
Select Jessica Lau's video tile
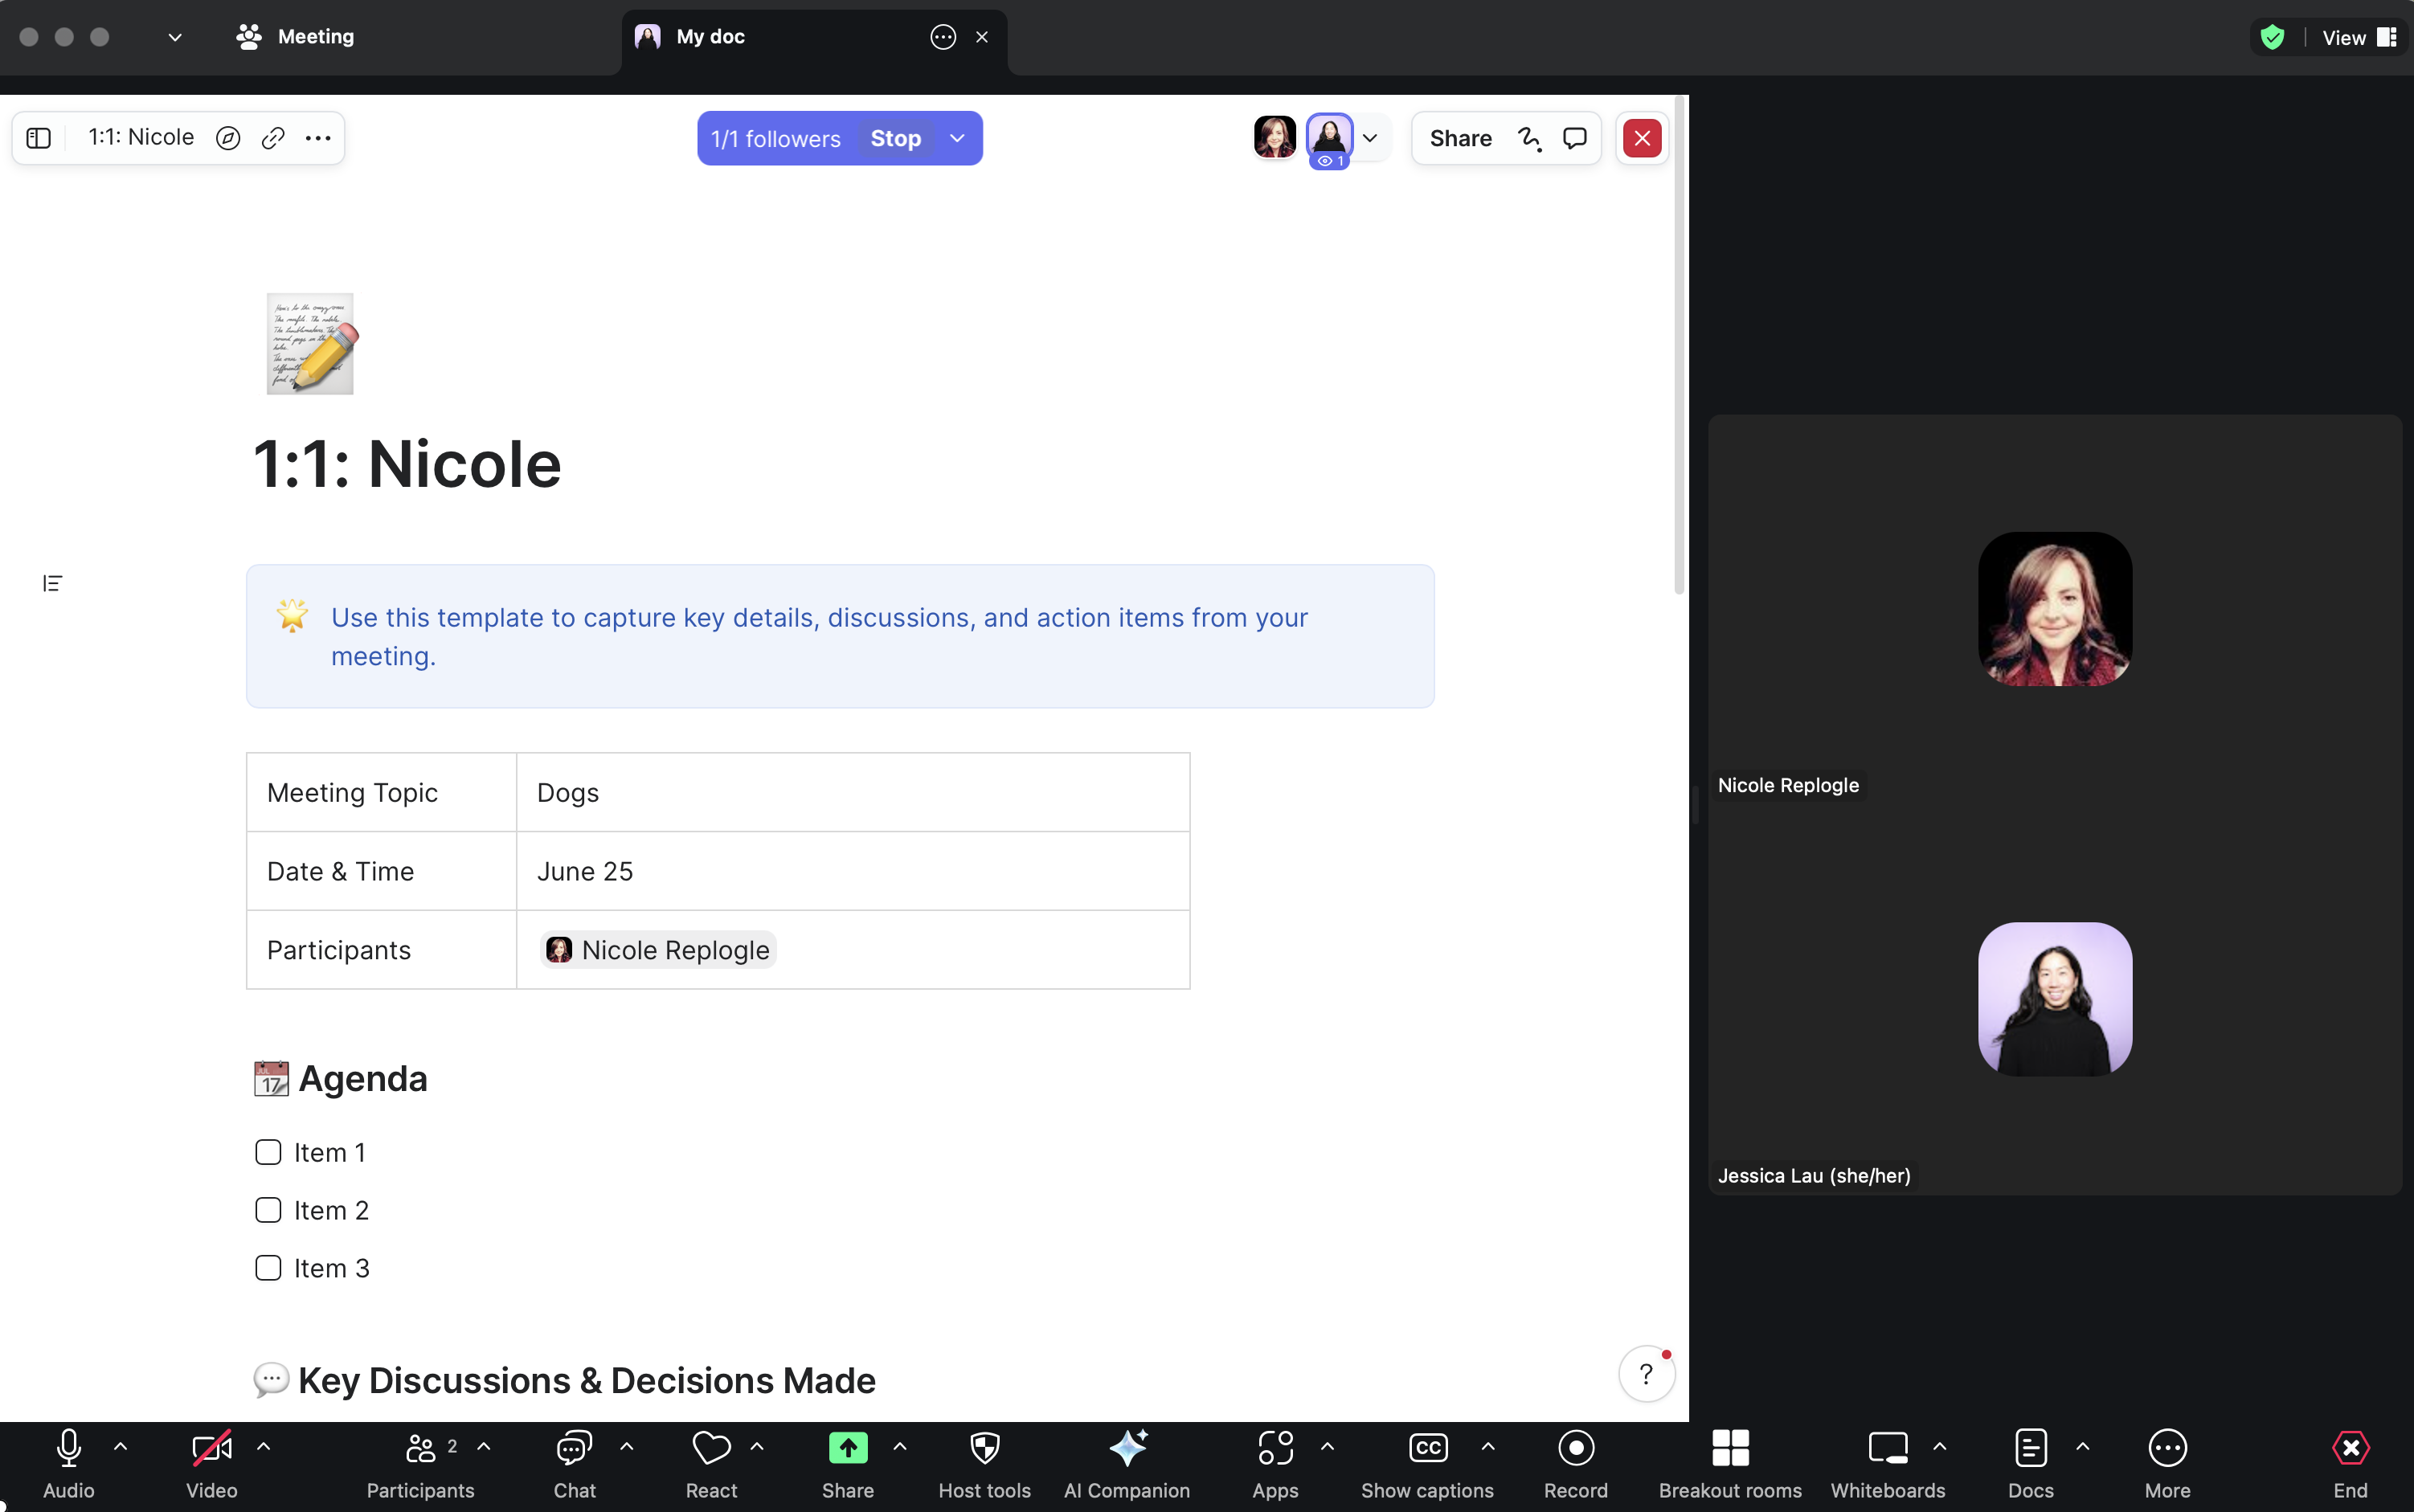click(x=2055, y=1000)
